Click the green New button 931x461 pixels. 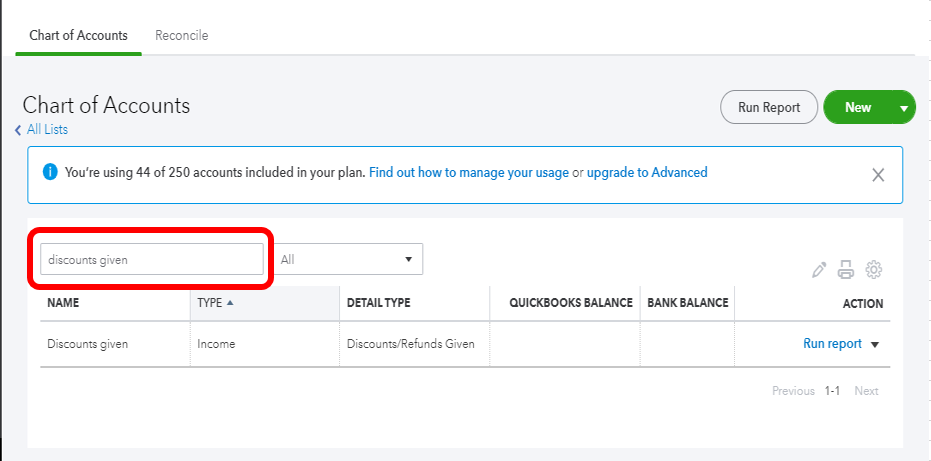click(857, 108)
